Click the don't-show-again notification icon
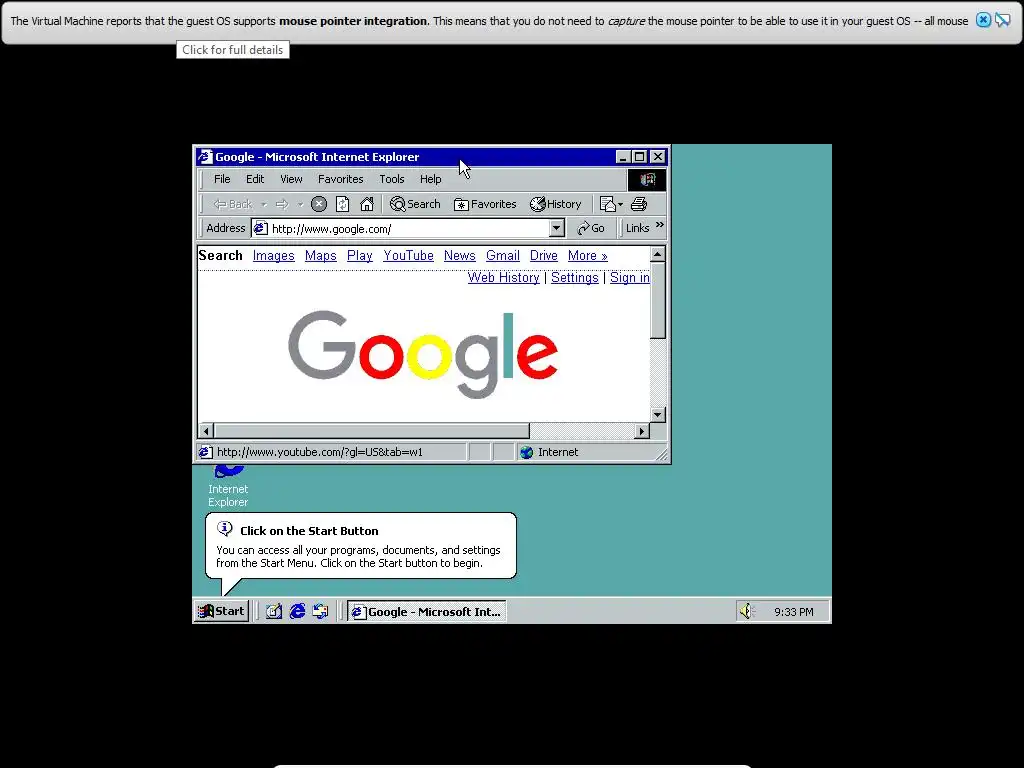The width and height of the screenshot is (1024, 768). click(x=1002, y=20)
